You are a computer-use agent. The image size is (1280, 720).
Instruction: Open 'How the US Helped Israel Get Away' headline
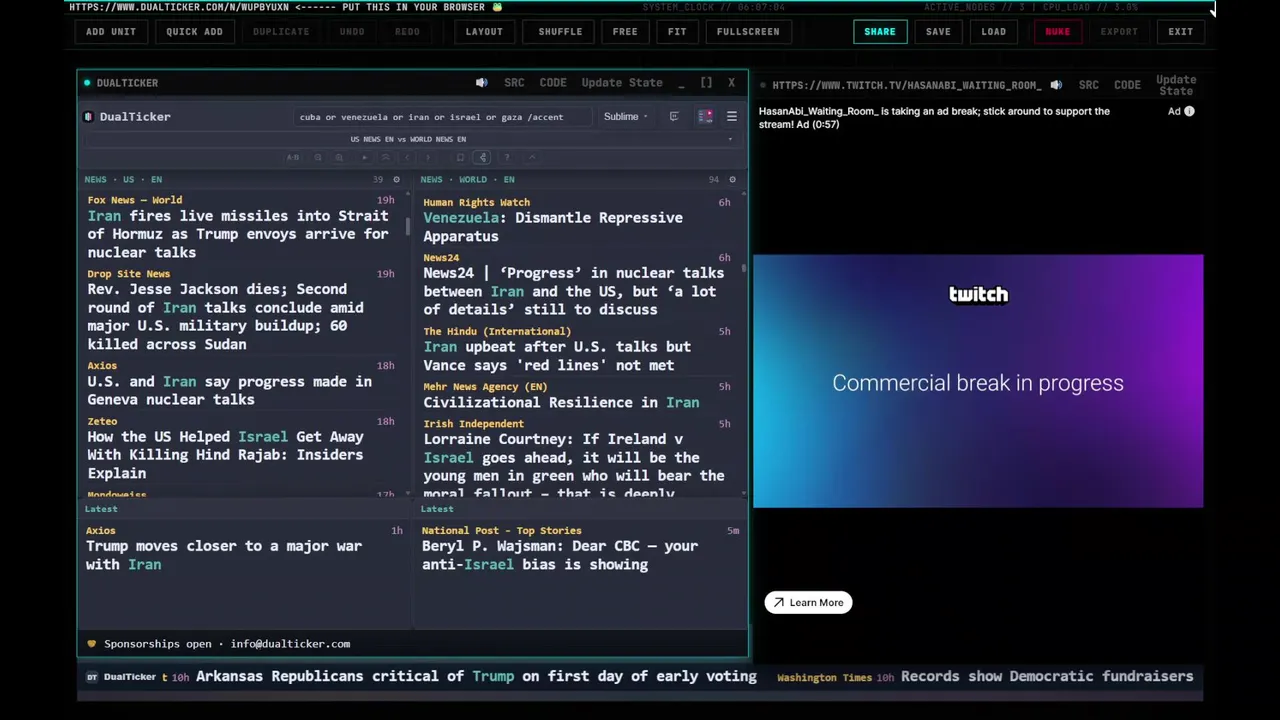click(225, 455)
